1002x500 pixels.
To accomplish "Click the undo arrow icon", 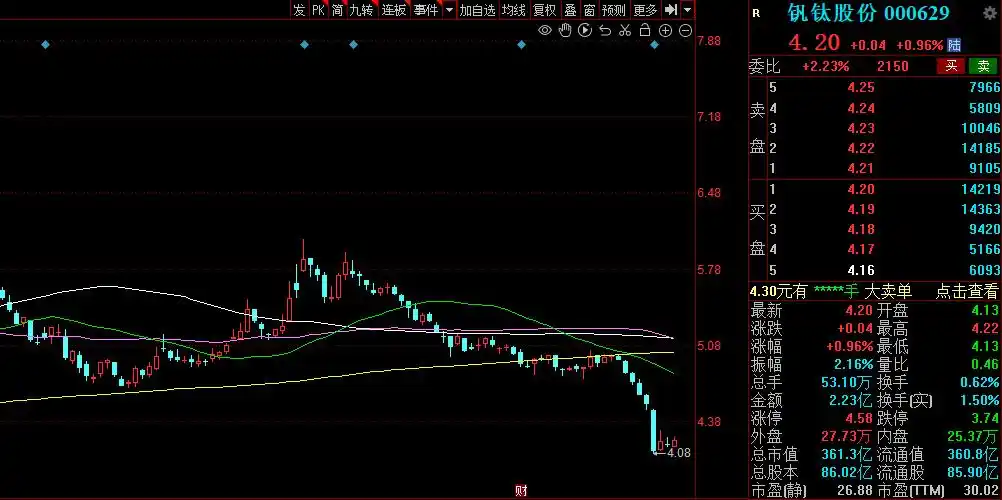I will [x=605, y=31].
